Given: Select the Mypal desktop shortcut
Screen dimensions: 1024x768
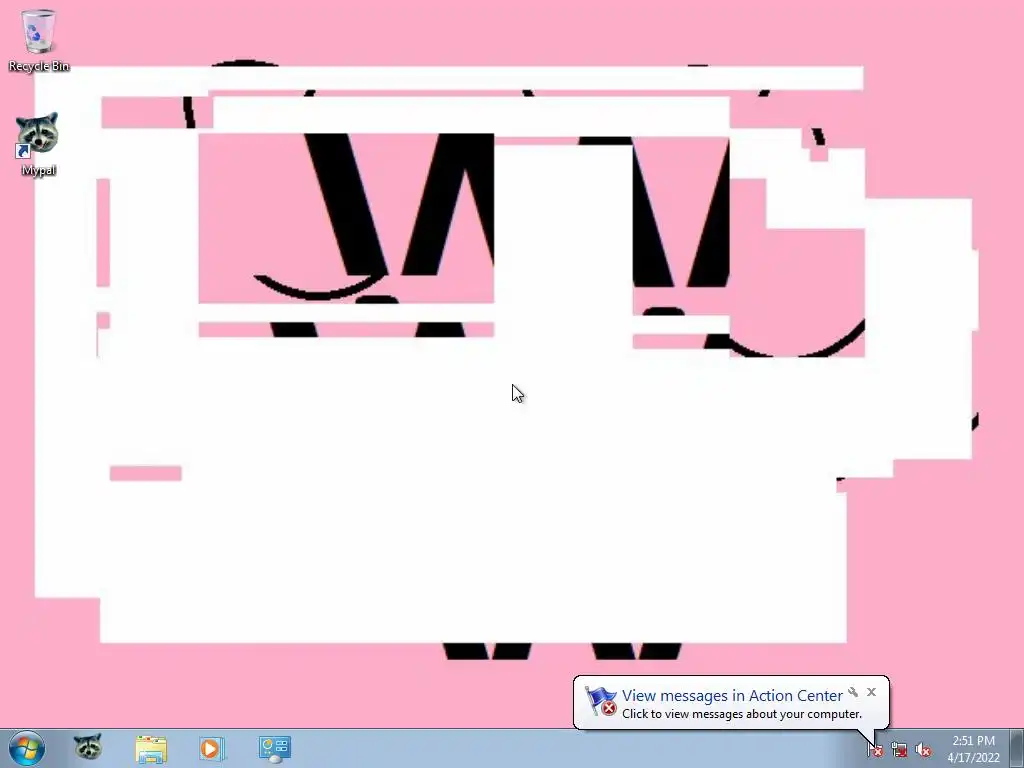Looking at the screenshot, I should coord(38,144).
